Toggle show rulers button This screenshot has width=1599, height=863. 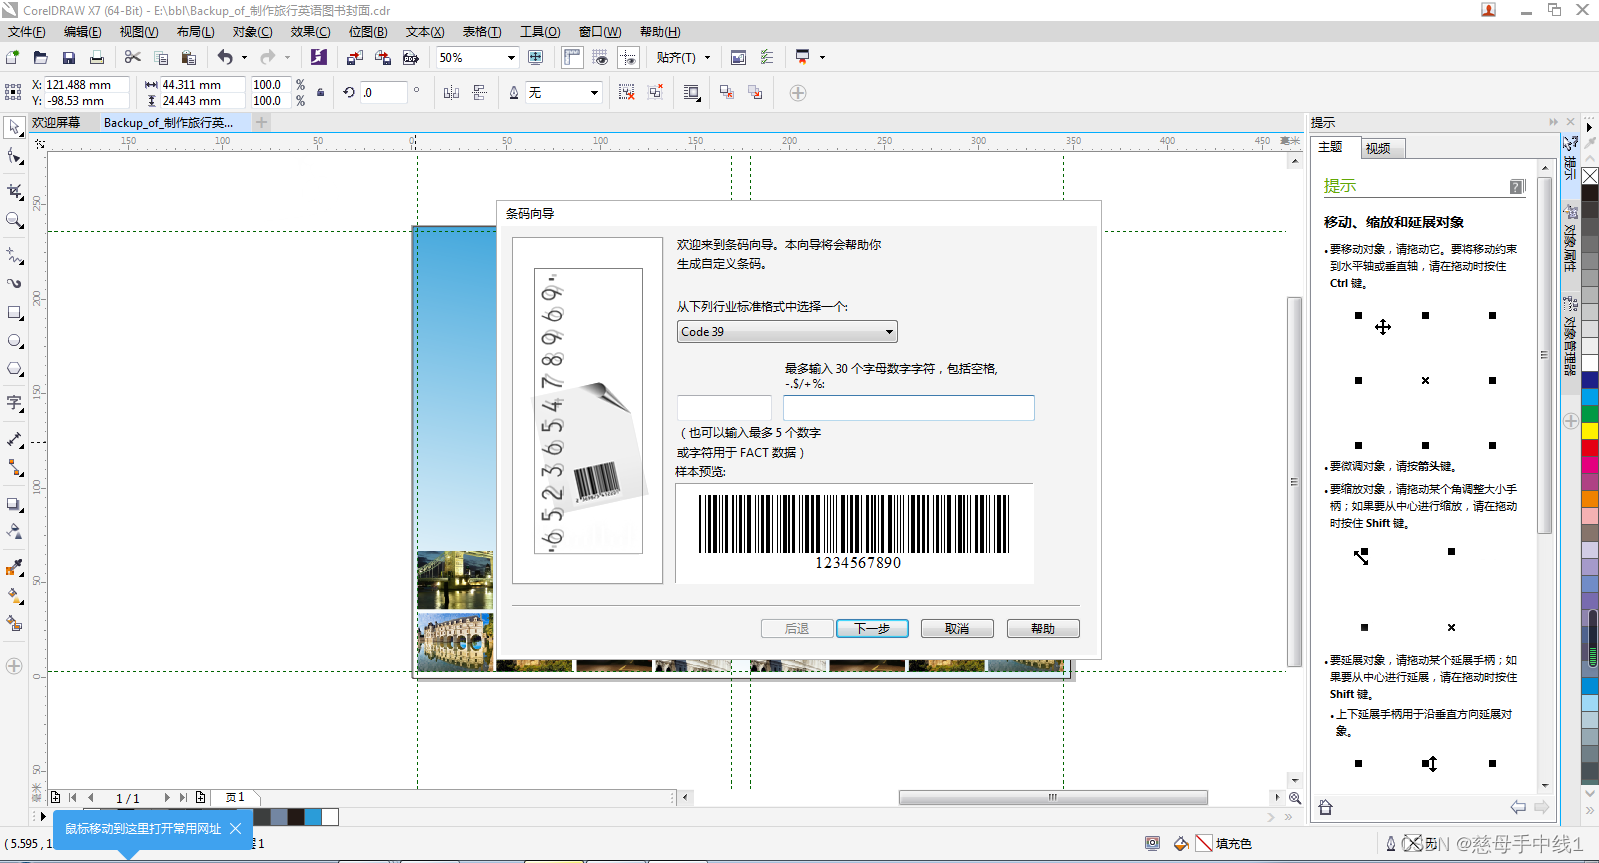[x=572, y=57]
